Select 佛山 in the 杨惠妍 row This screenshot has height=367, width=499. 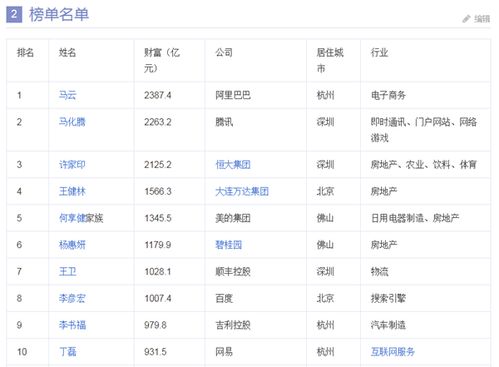coord(325,245)
